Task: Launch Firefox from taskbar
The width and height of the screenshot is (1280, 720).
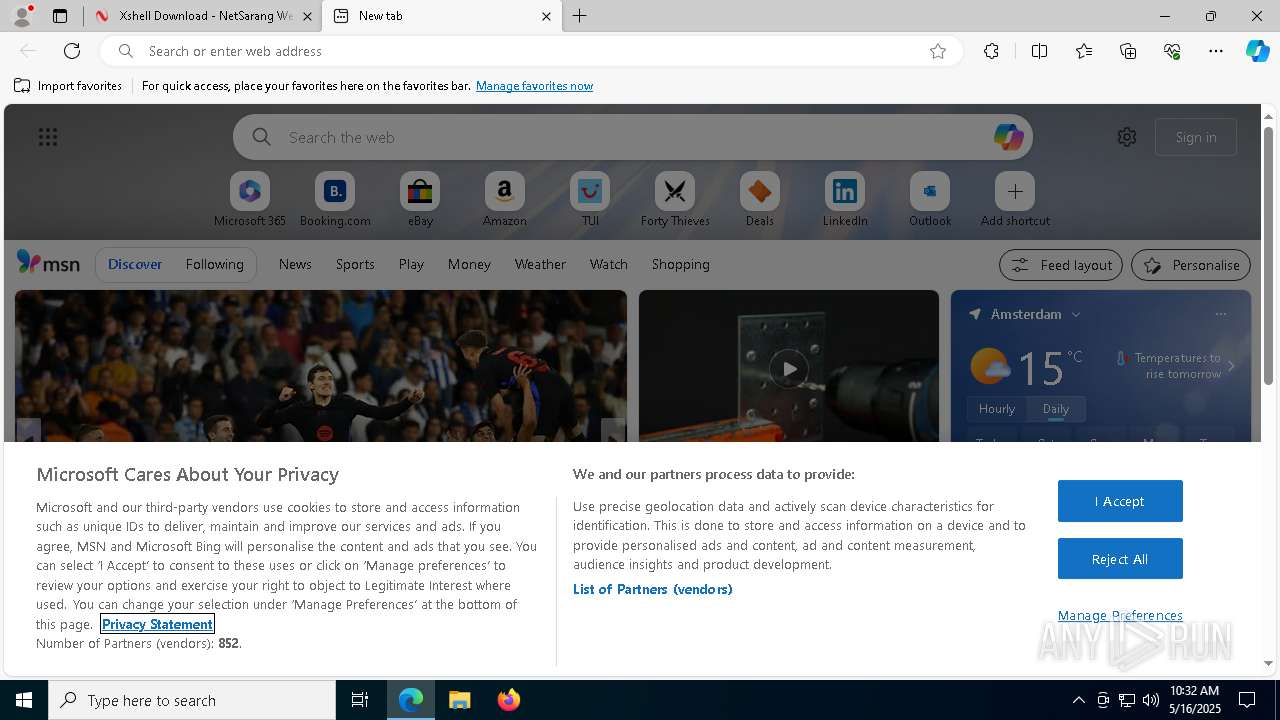Action: pyautogui.click(x=509, y=700)
